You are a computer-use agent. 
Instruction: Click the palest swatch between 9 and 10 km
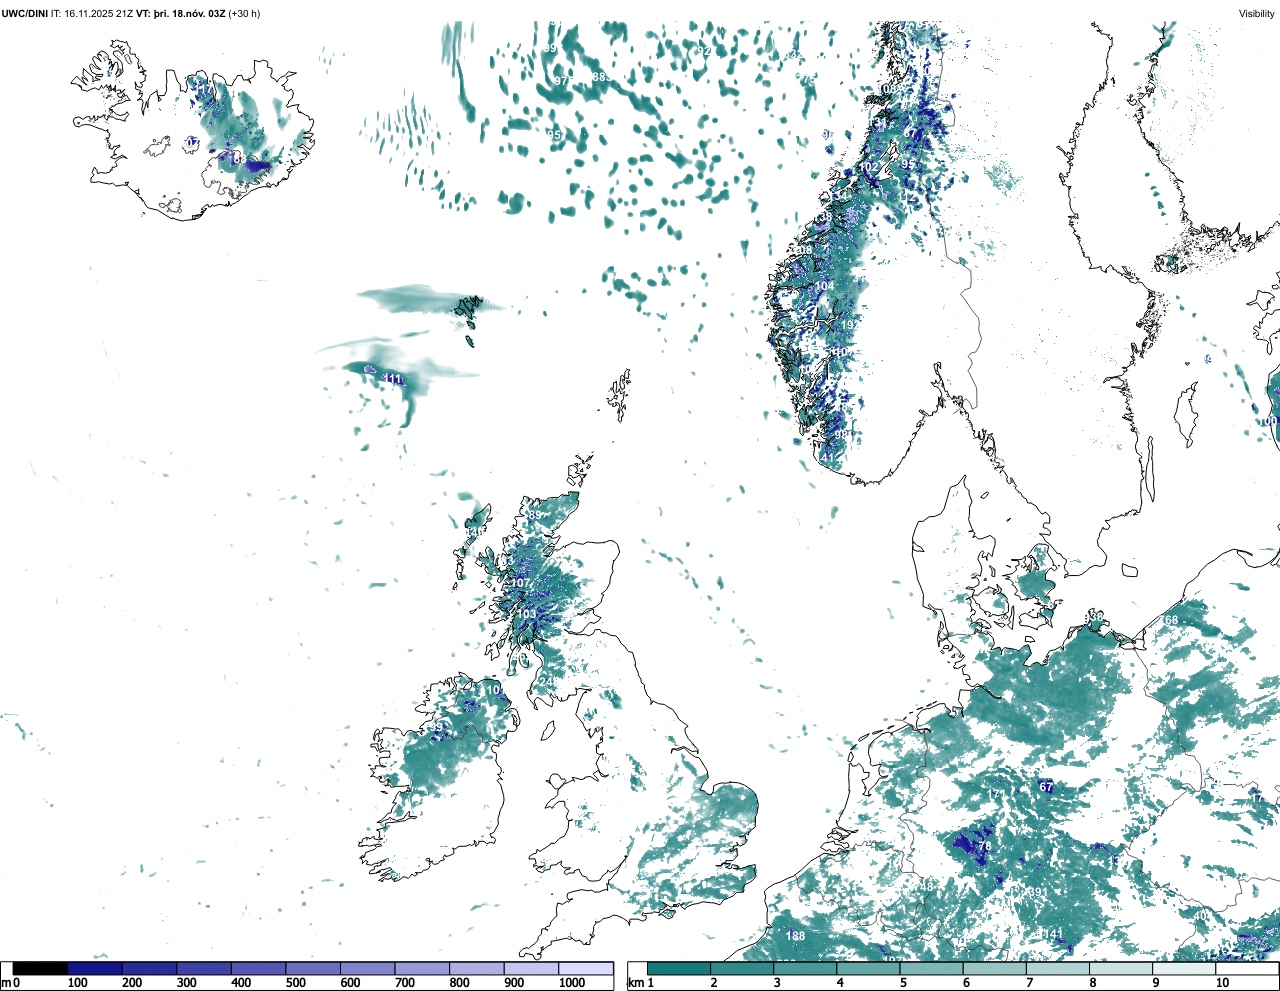pos(1184,968)
